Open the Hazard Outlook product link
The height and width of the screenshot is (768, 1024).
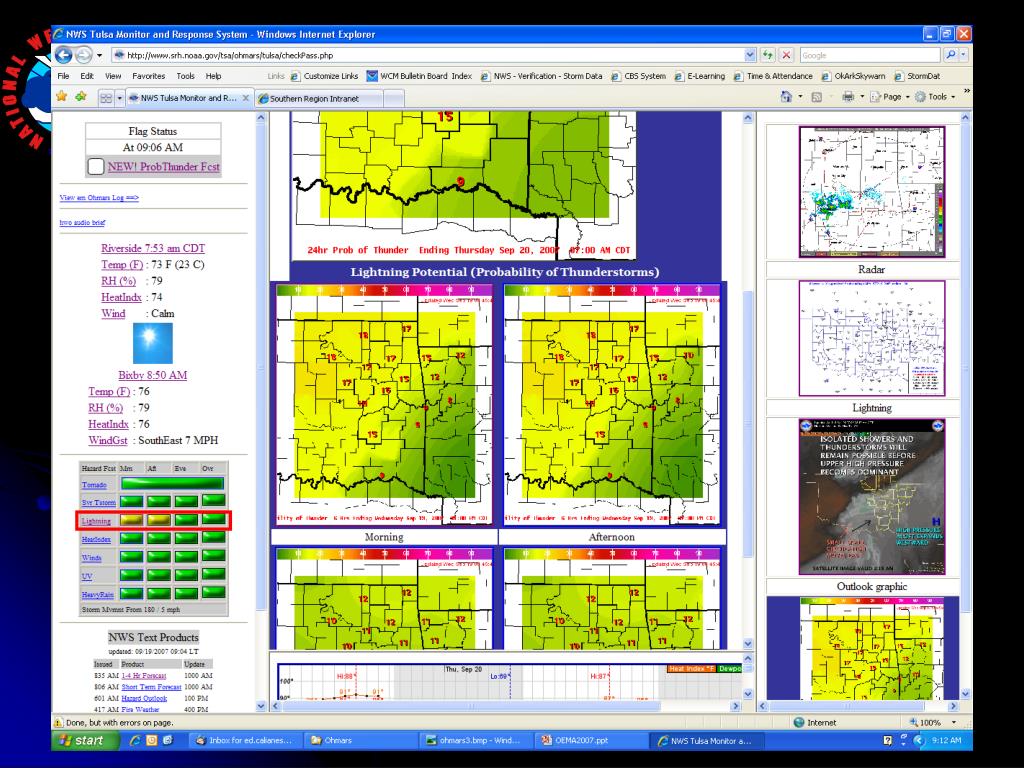[x=144, y=698]
